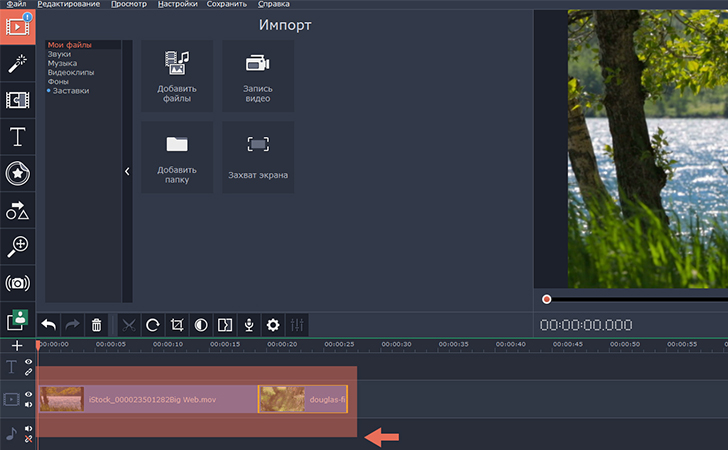Open the Filters magic wand tab
This screenshot has height=450, width=728.
(17, 63)
